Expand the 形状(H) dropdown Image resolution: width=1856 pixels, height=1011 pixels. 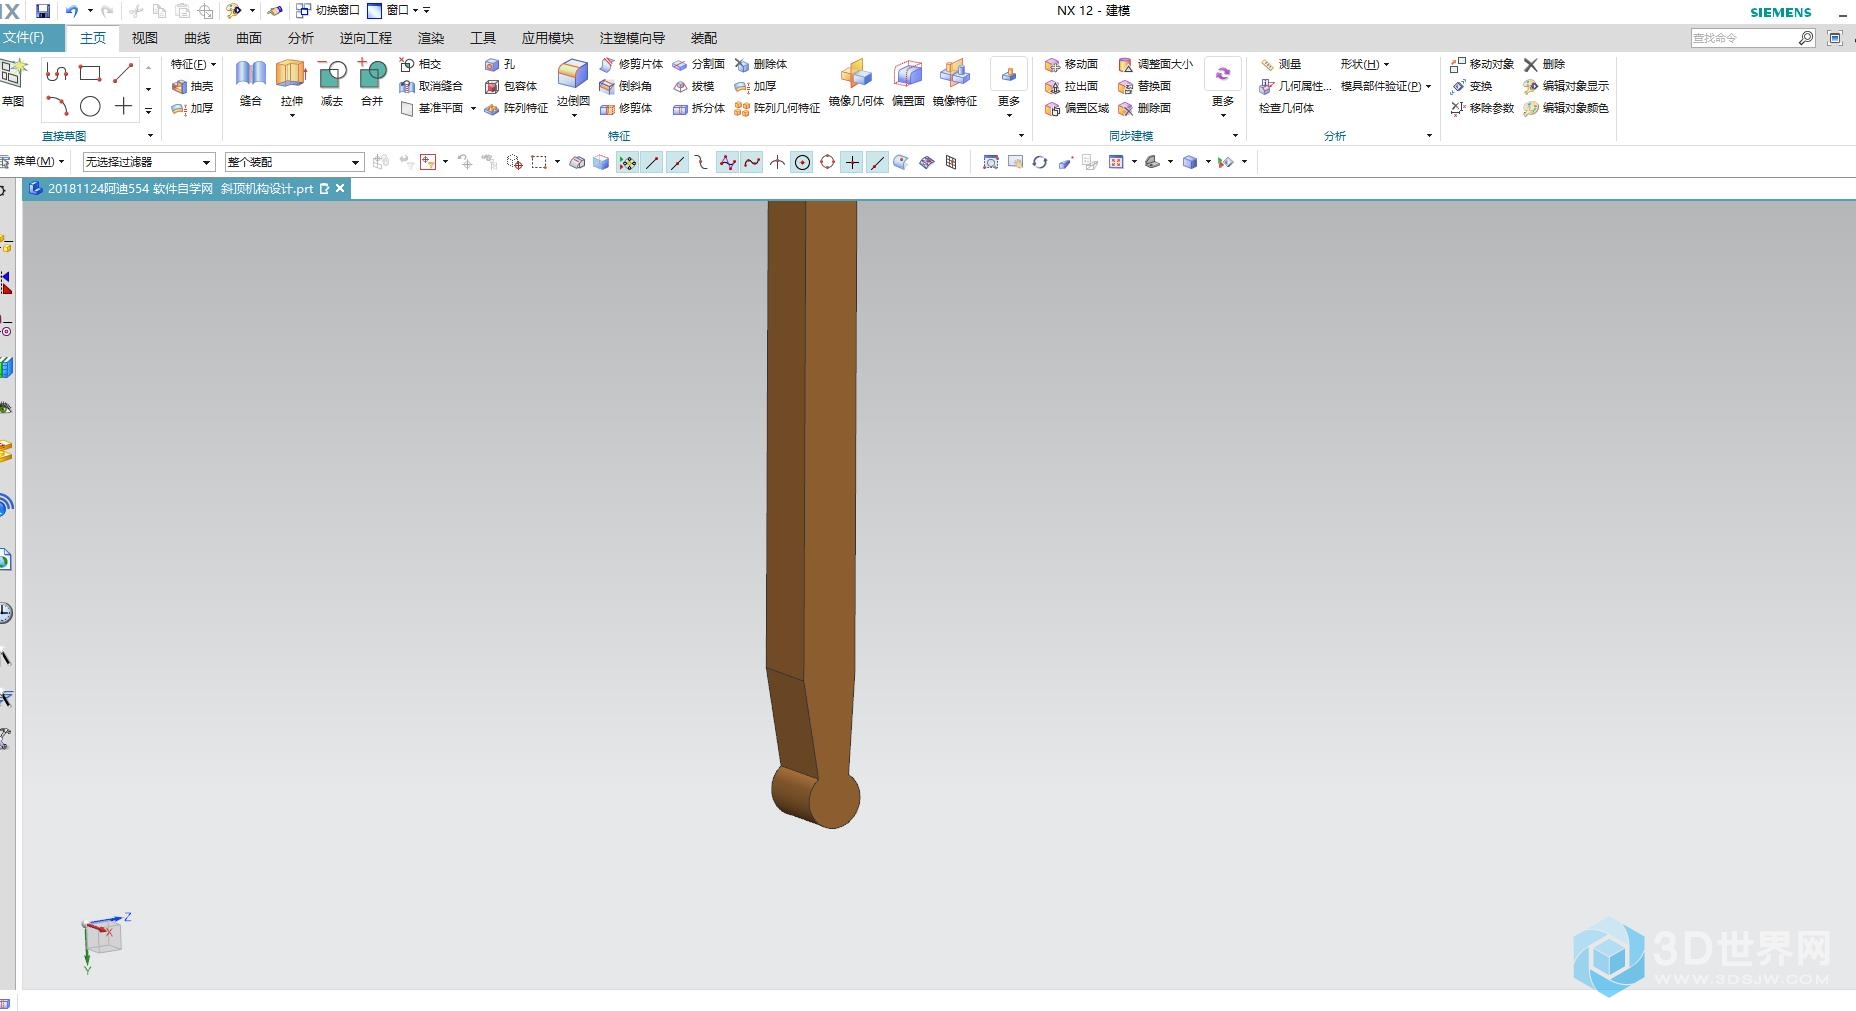click(x=1365, y=64)
